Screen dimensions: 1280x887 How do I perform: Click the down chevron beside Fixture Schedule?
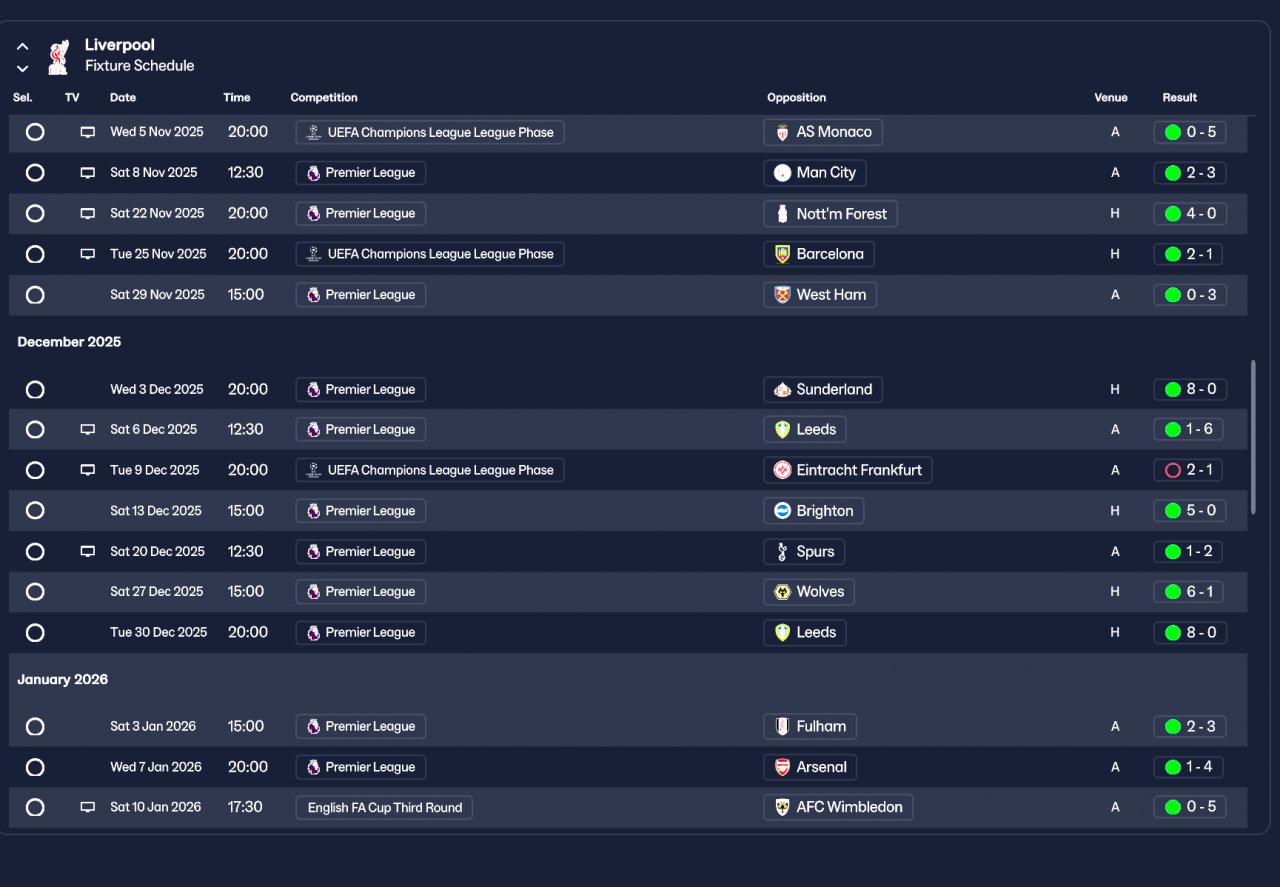(22, 69)
